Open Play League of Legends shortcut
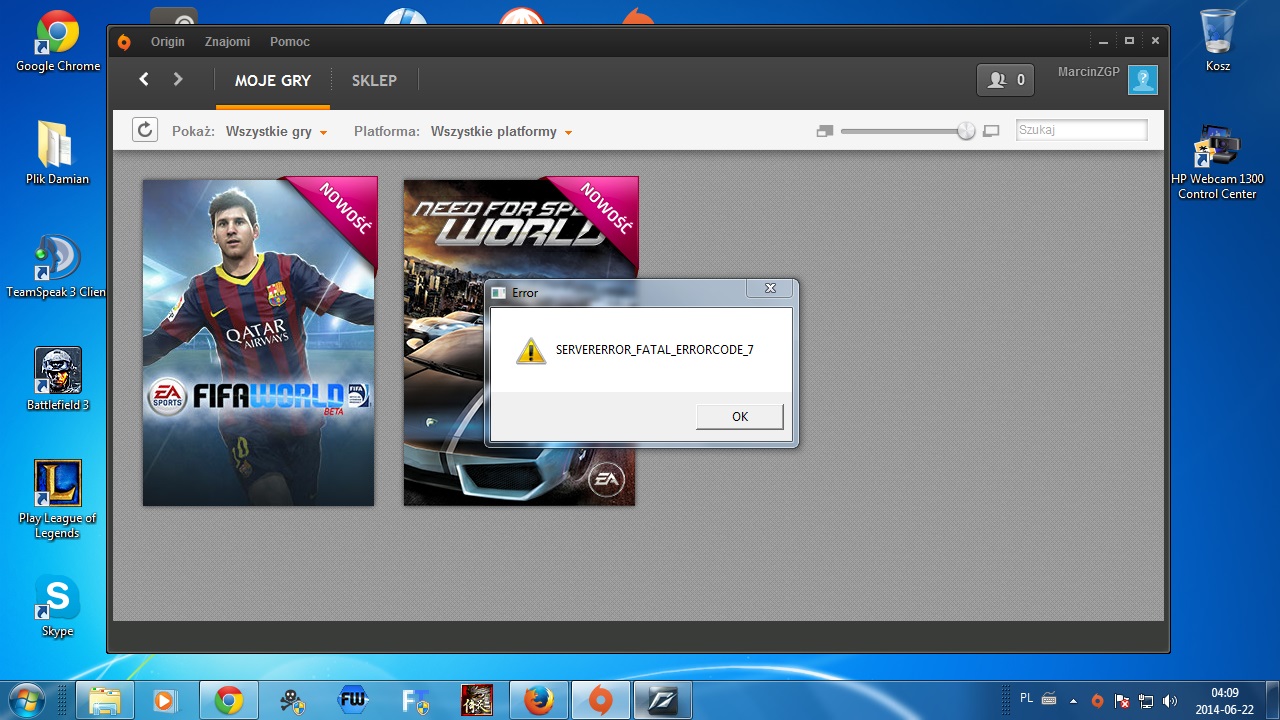 click(58, 499)
